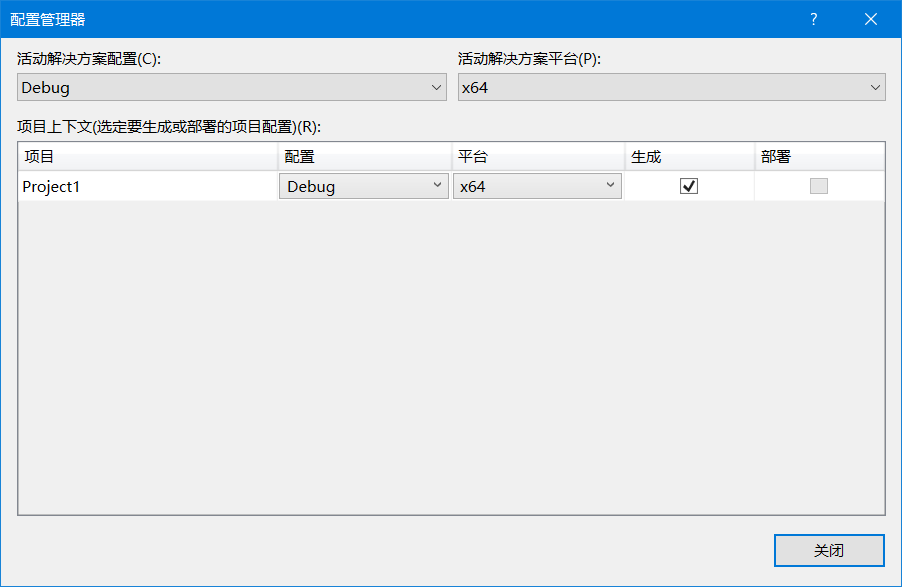Click the 活动解决方案配置(C) label
902x587 pixels.
pos(89,59)
